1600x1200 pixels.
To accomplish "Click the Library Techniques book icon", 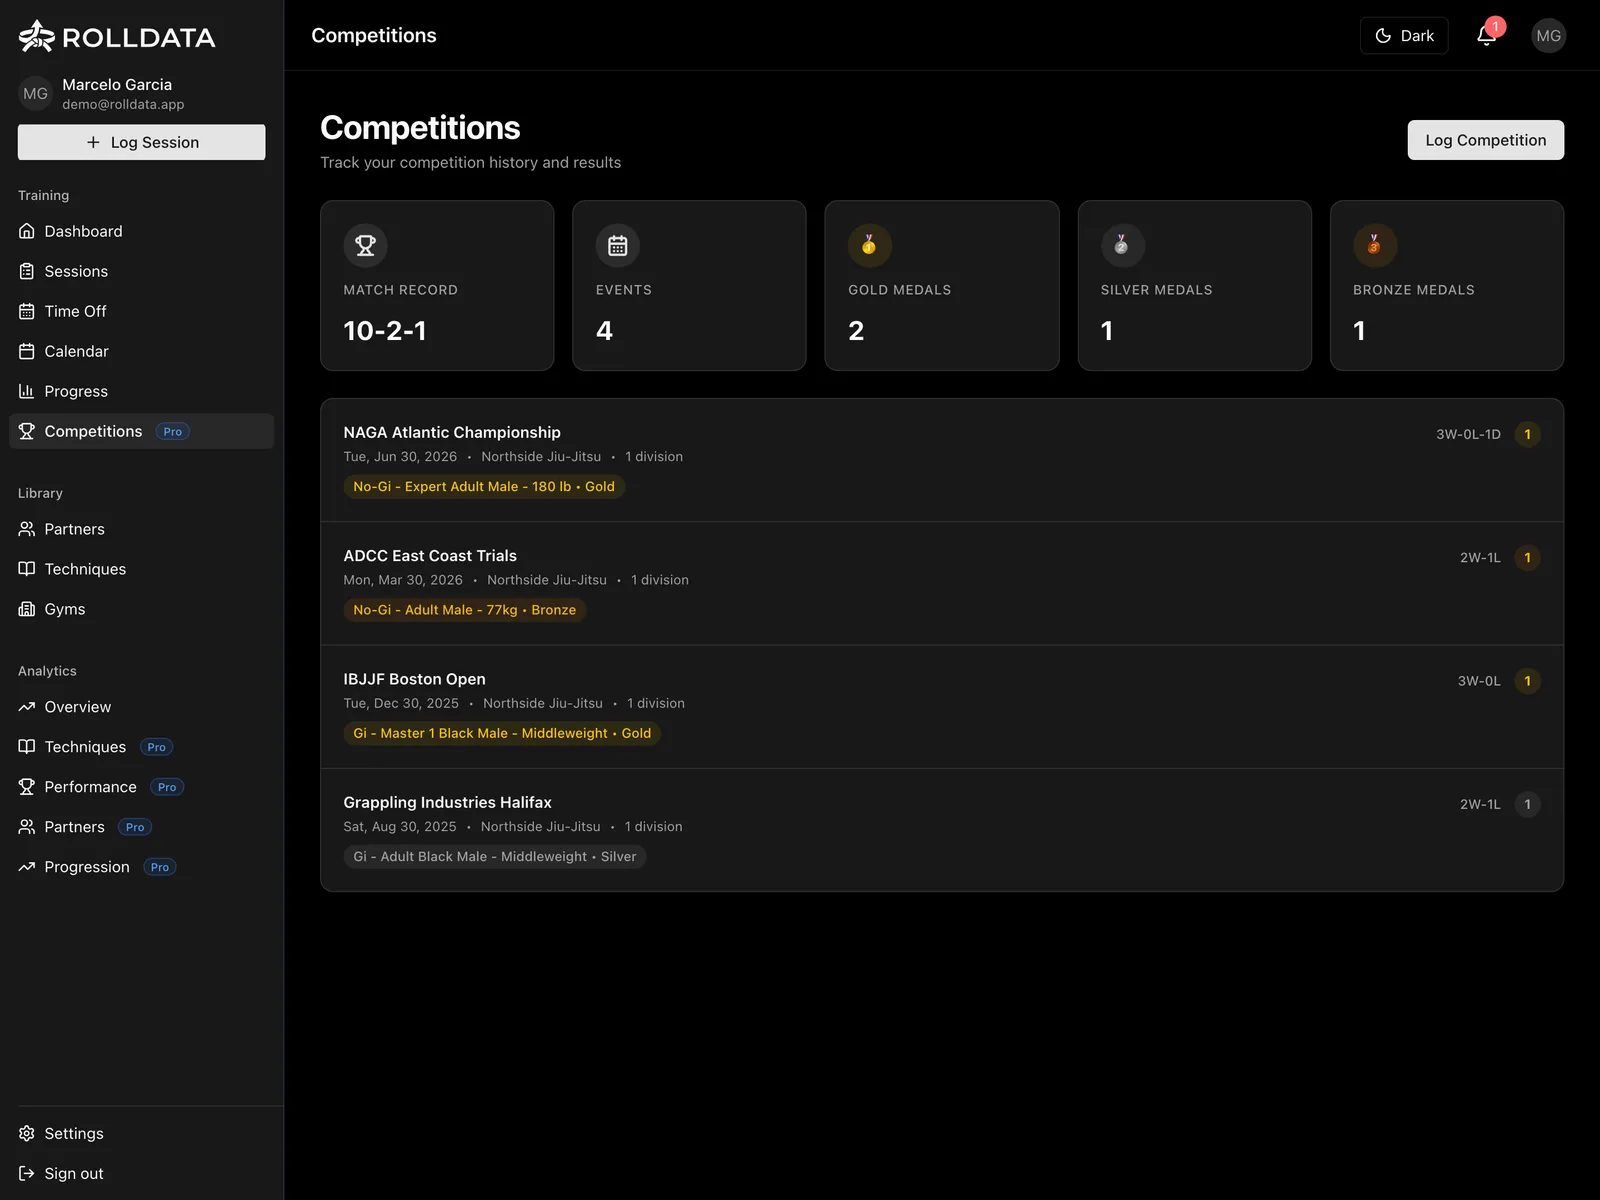I will (27, 569).
